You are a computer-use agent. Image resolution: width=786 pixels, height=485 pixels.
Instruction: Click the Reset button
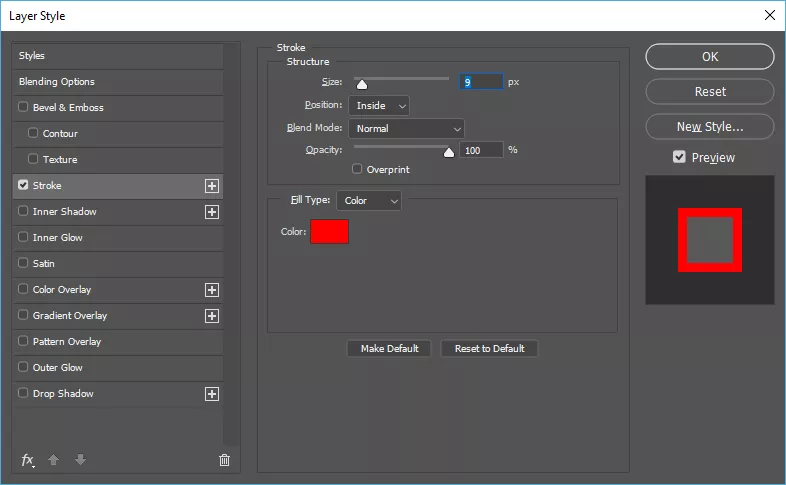(710, 92)
